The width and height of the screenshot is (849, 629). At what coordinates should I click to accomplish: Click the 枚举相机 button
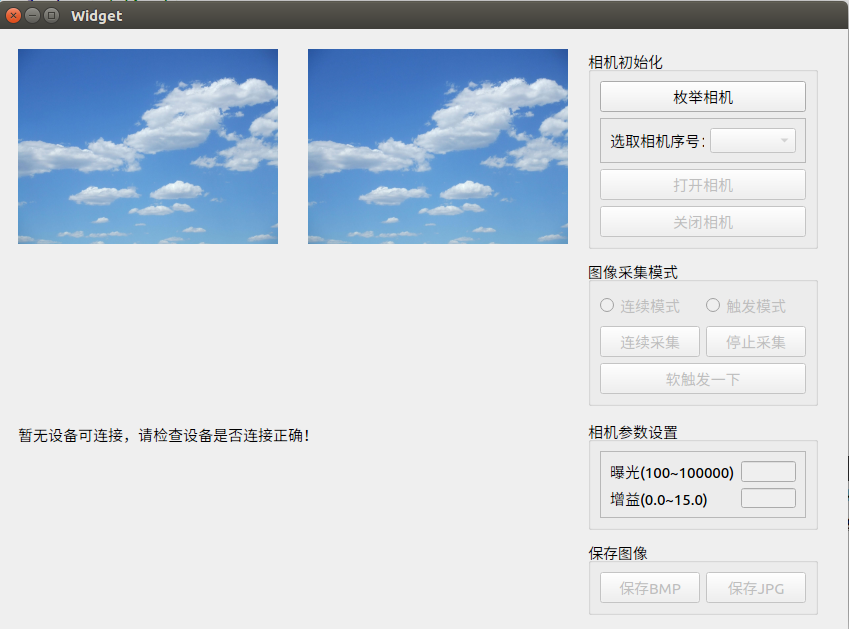[702, 97]
